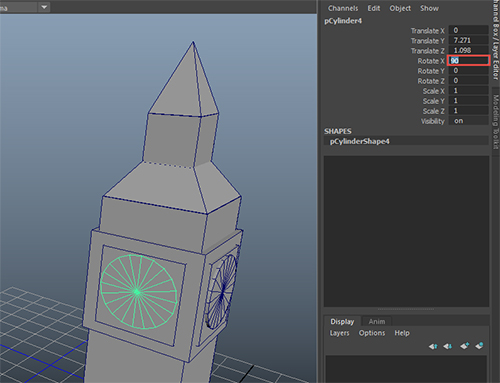Move selected layer down icon
Image resolution: width=500 pixels, height=383 pixels.
click(448, 346)
